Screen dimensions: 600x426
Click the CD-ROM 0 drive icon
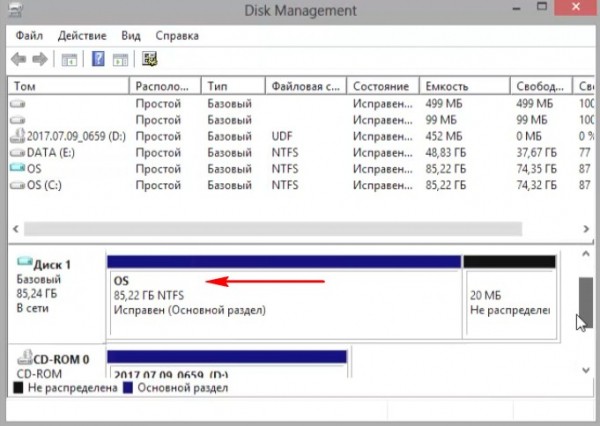coord(25,357)
